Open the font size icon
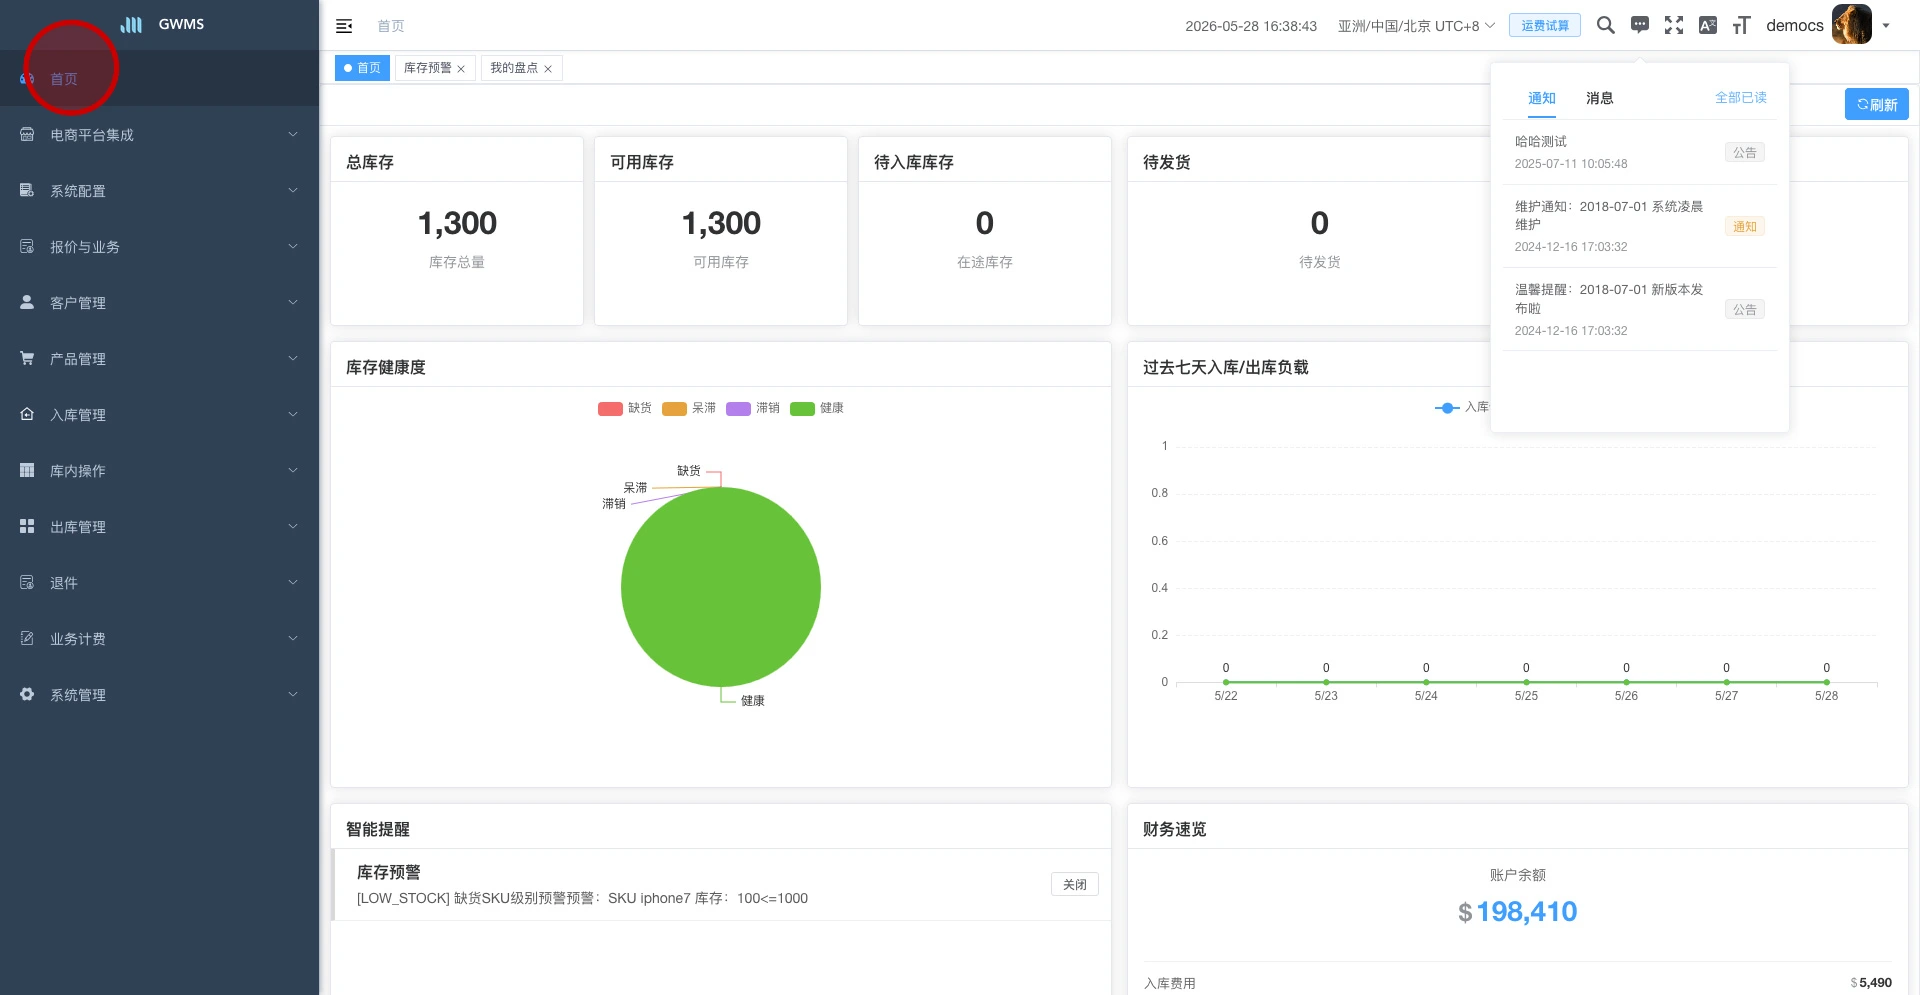The image size is (1920, 995). (1742, 25)
